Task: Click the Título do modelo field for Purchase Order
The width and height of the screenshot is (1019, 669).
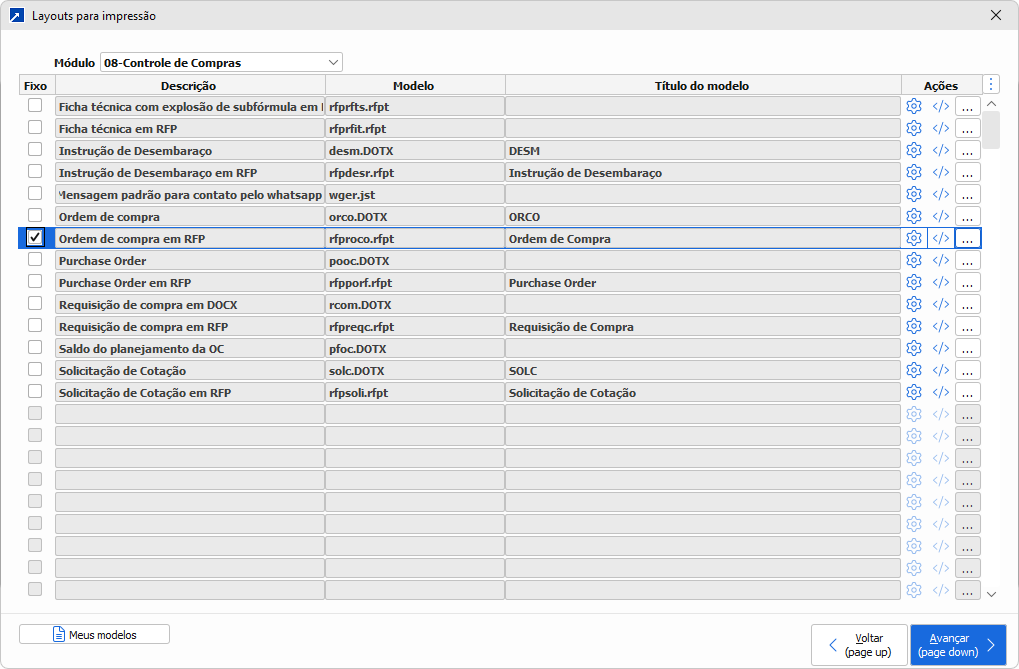Action: pyautogui.click(x=702, y=260)
